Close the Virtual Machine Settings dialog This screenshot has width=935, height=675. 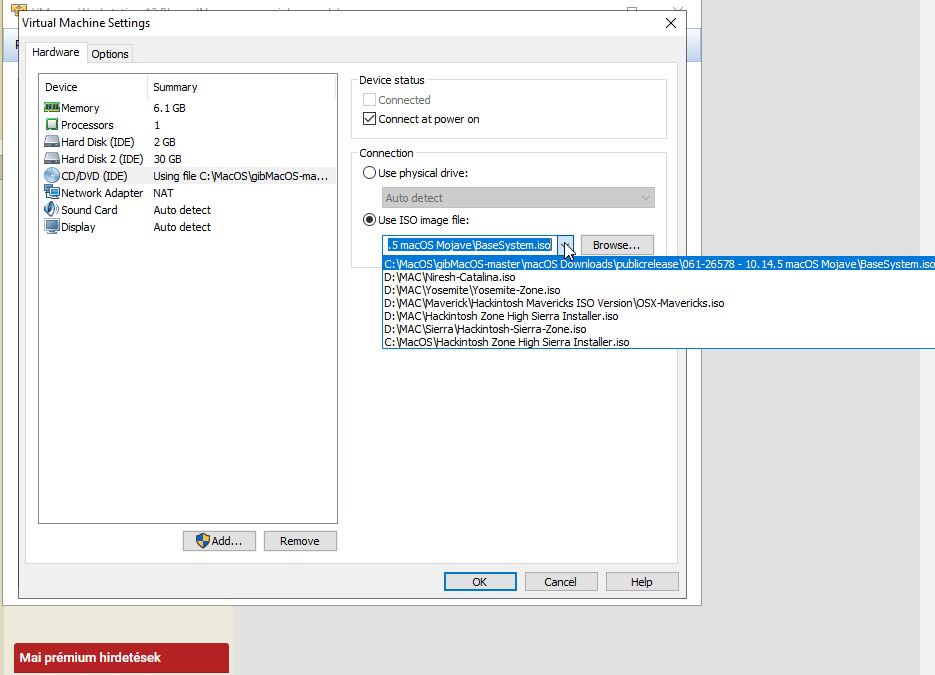671,23
